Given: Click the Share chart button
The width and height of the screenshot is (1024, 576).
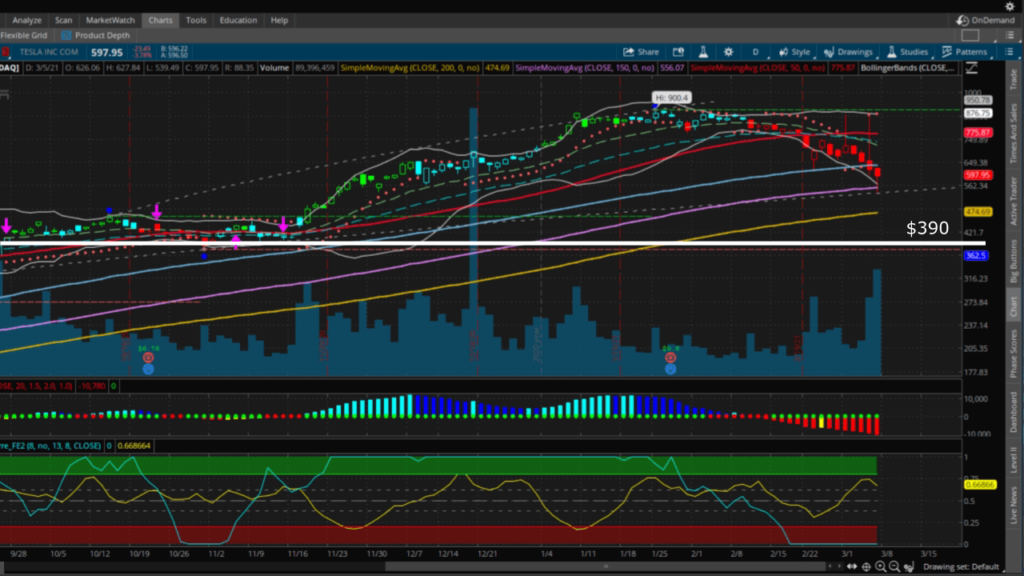Looking at the screenshot, I should click(641, 52).
